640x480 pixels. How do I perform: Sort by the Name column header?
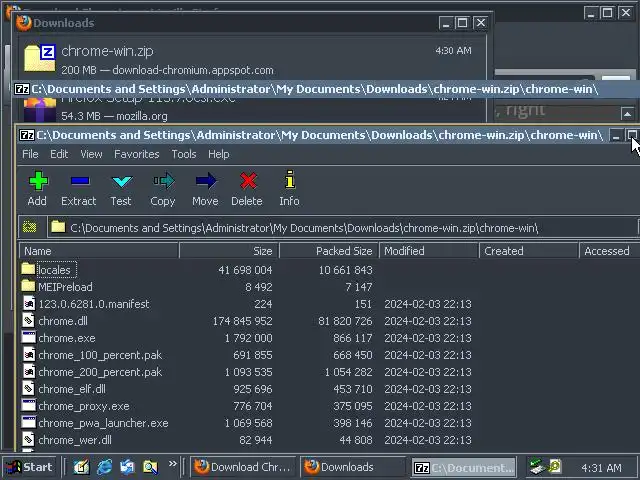99,251
